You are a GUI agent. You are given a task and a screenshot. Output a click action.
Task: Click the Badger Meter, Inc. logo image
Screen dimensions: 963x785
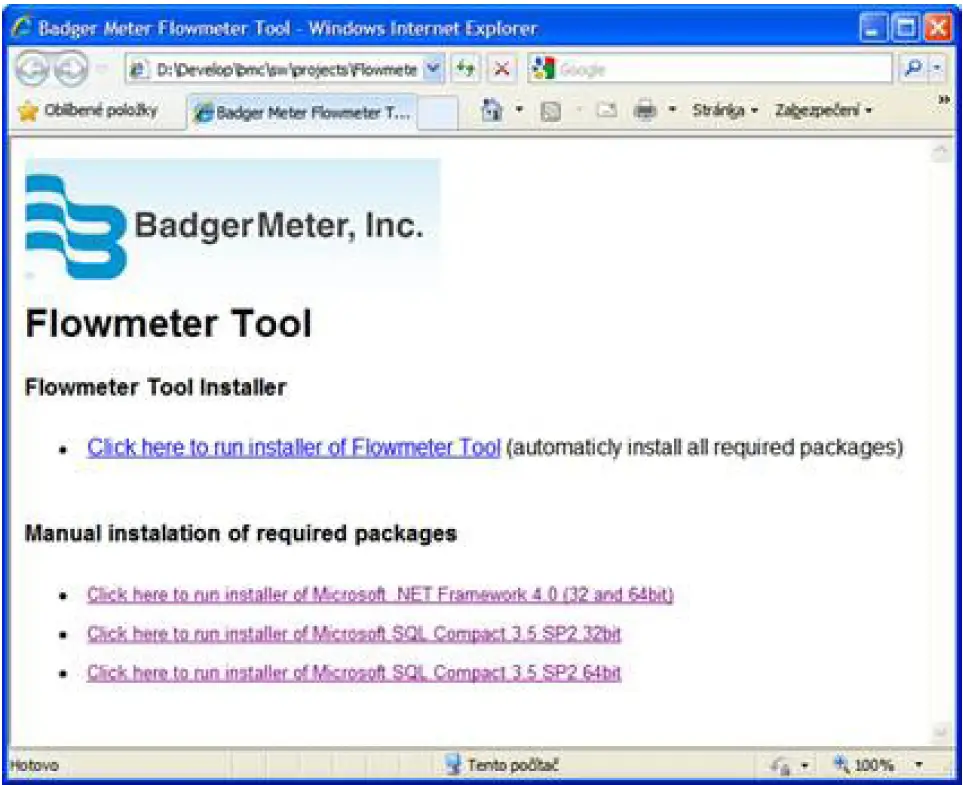coord(232,222)
